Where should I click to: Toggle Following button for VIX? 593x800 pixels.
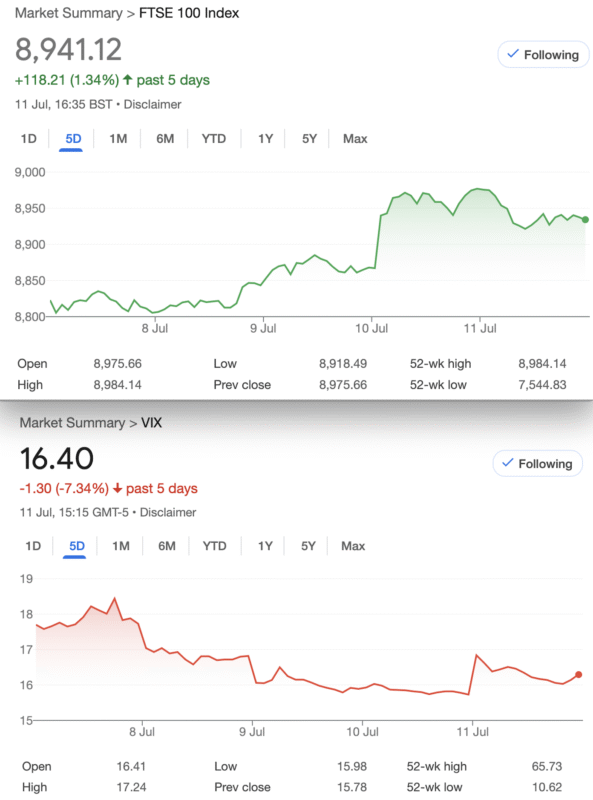pos(537,463)
